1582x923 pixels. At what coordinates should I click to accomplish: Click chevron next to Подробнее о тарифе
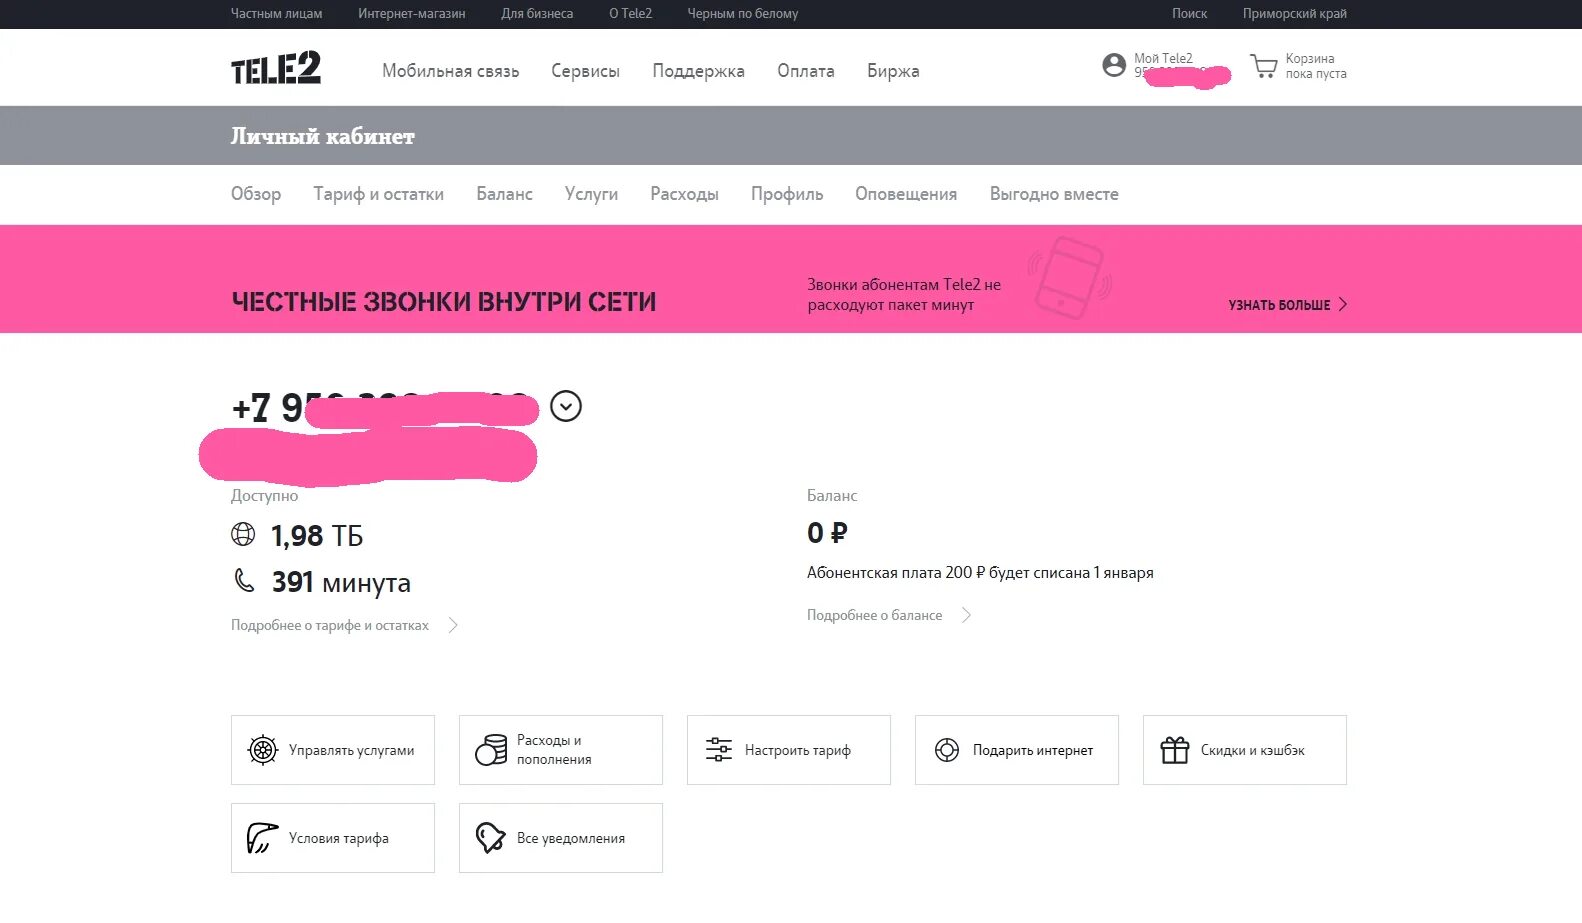coord(453,625)
